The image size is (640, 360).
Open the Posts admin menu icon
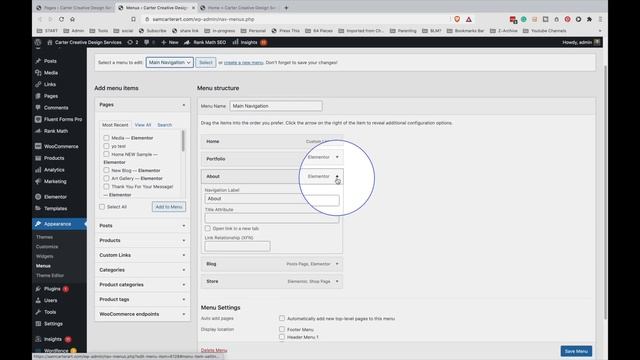click(38, 61)
